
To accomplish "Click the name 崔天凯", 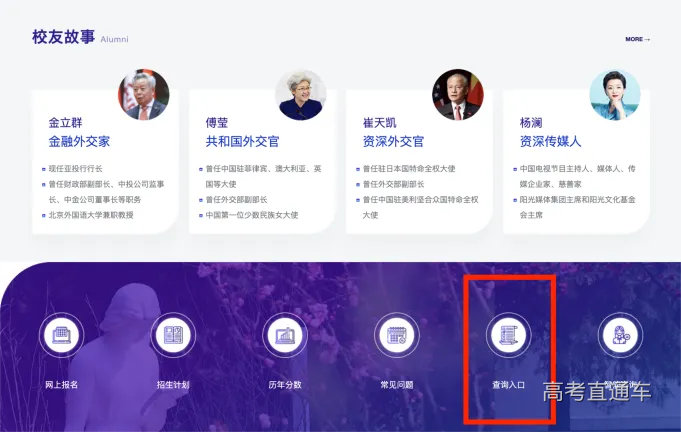I will click(x=380, y=123).
